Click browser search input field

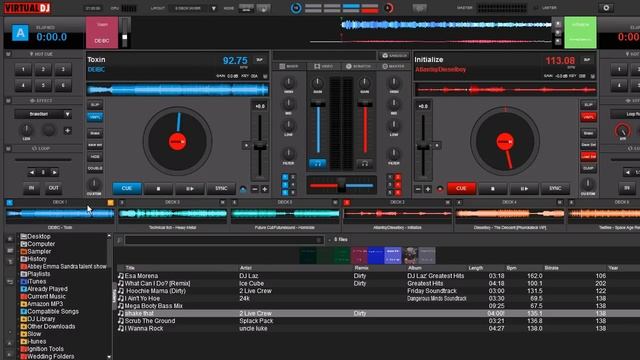click(x=224, y=240)
